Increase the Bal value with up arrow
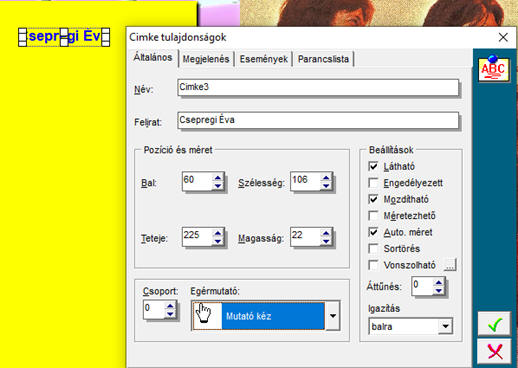The image size is (518, 368). click(x=218, y=178)
